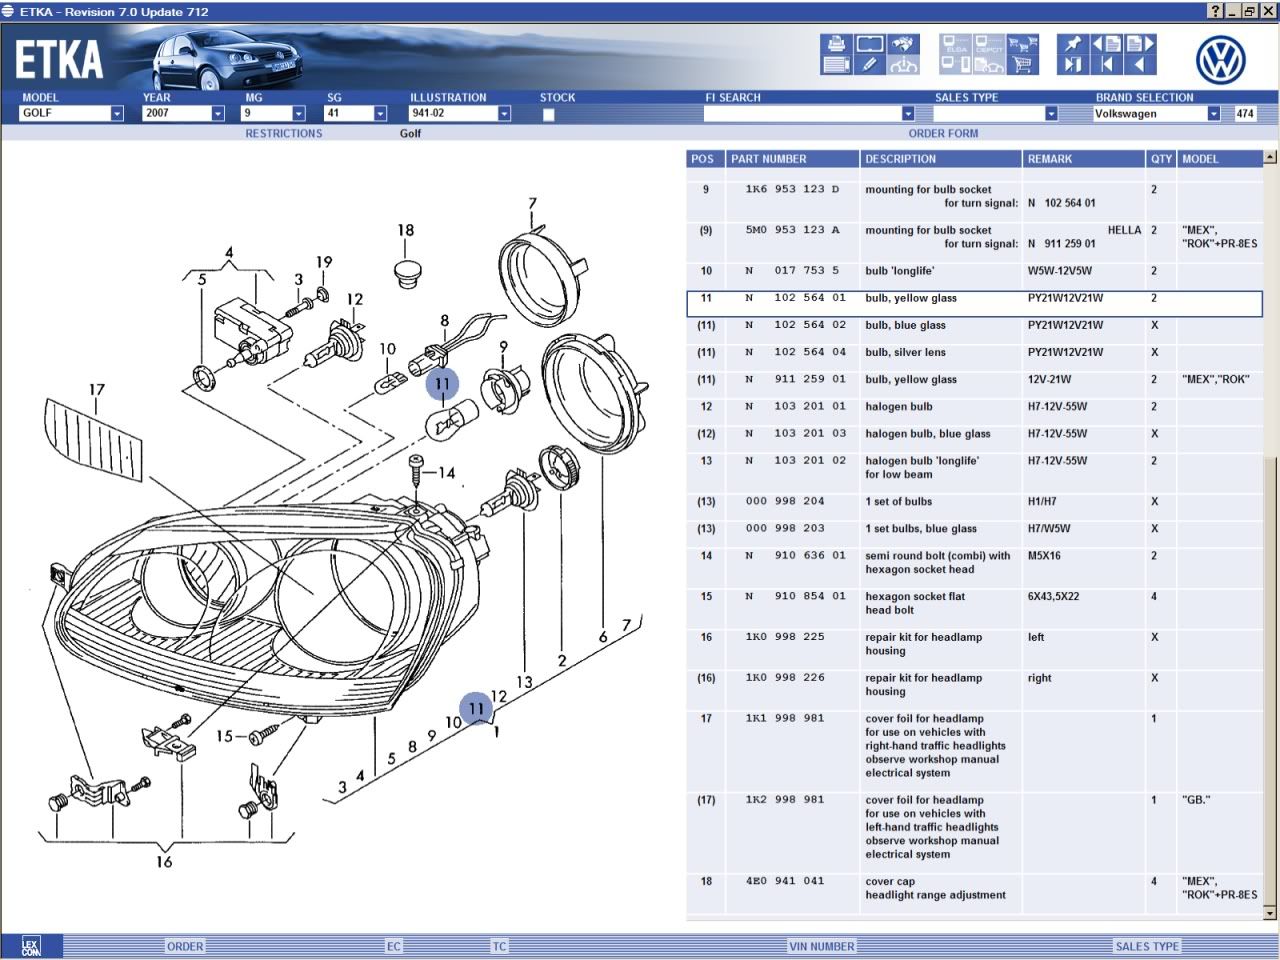1280x960 pixels.
Task: Open the SALES TYPE dropdown at top
Action: (x=1051, y=114)
